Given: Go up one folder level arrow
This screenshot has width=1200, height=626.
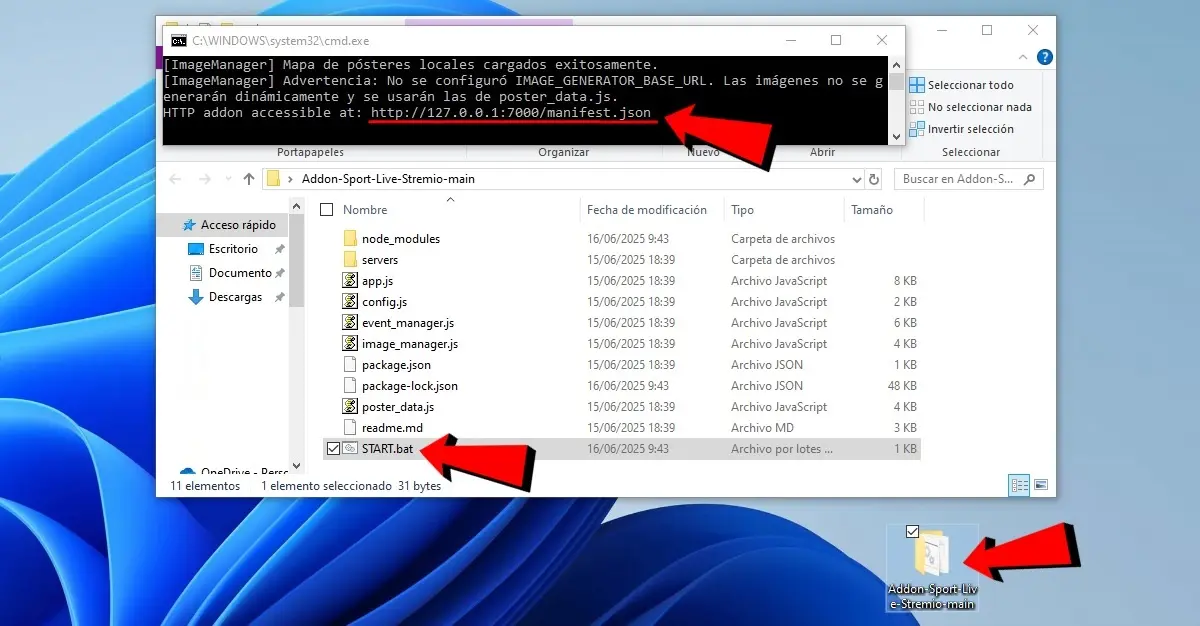Looking at the screenshot, I should click(x=249, y=179).
